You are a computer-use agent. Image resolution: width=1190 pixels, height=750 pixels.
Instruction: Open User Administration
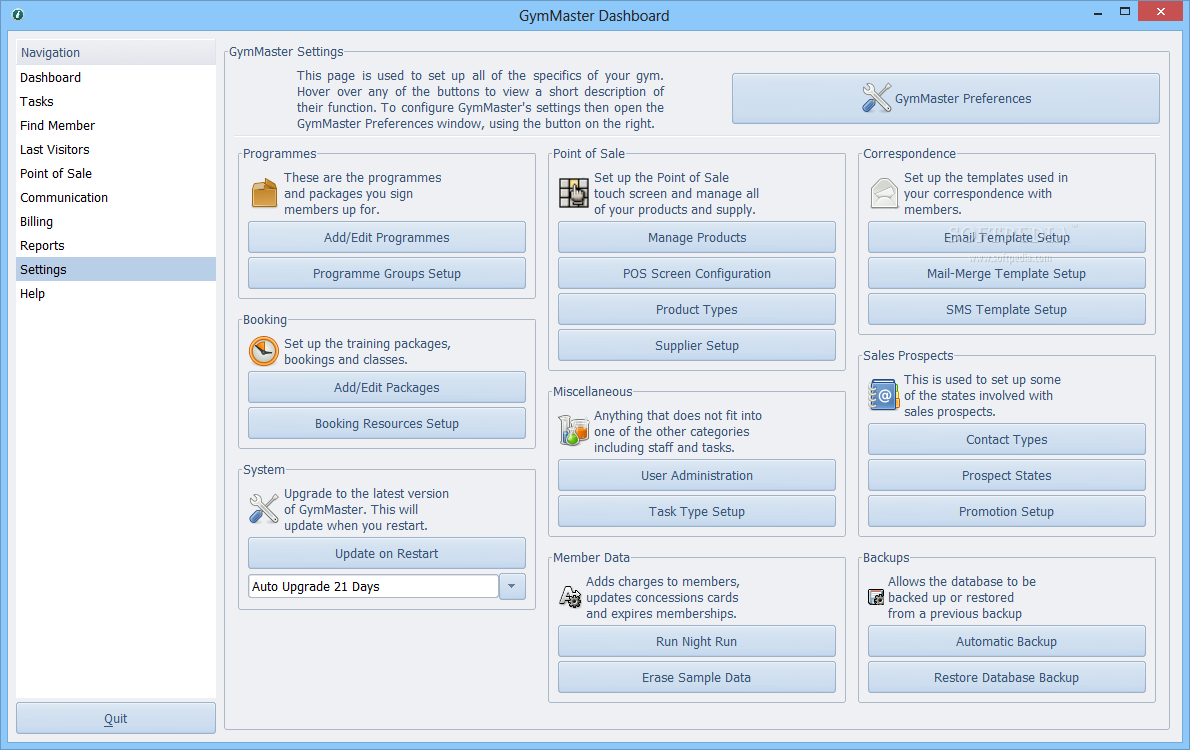[x=697, y=475]
